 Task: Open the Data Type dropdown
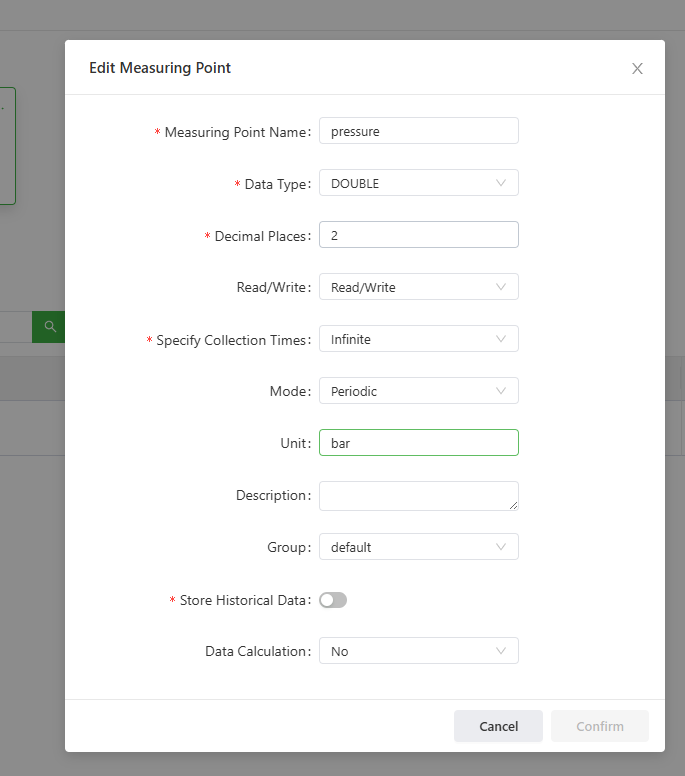click(419, 183)
